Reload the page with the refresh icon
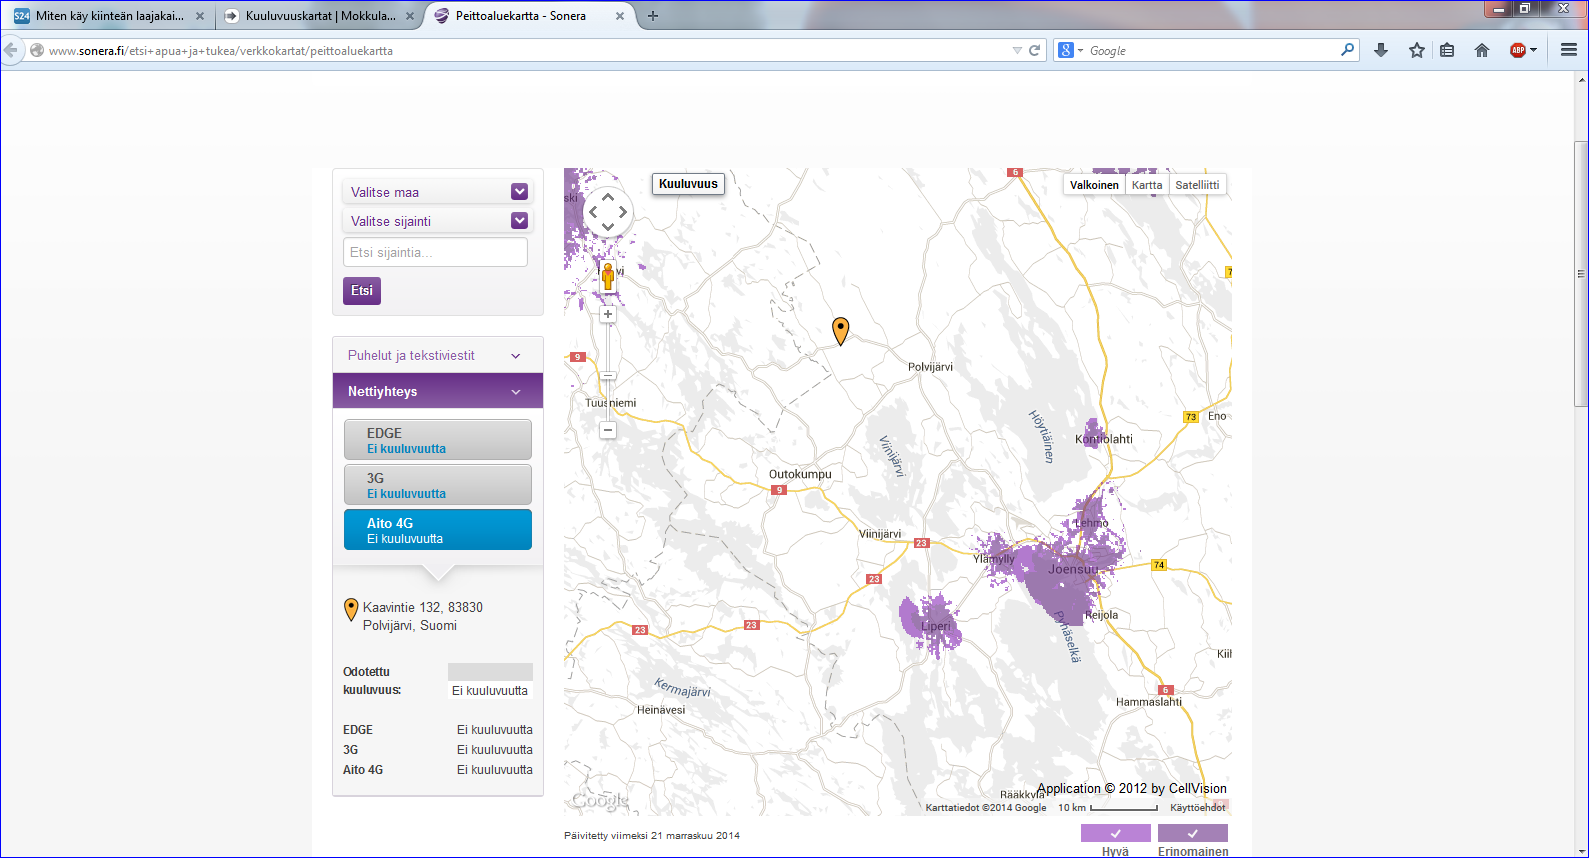This screenshot has height=858, width=1589. pyautogui.click(x=1035, y=50)
